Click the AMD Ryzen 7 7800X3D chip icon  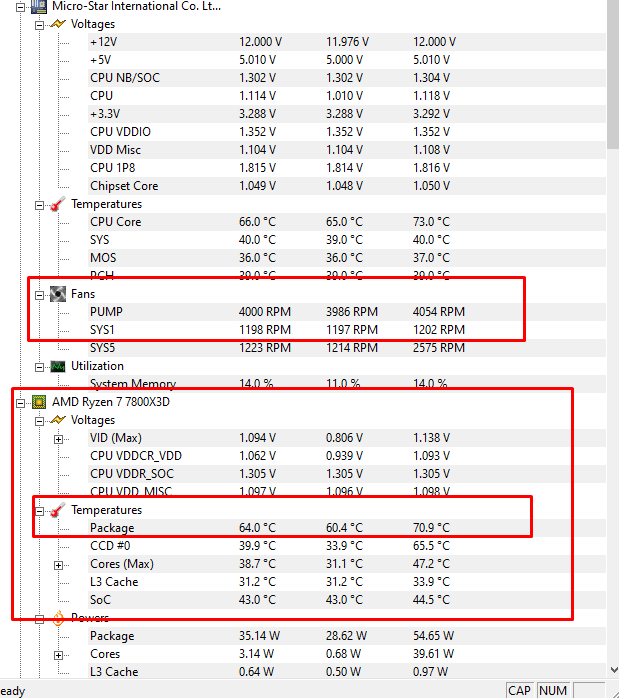pyautogui.click(x=39, y=402)
